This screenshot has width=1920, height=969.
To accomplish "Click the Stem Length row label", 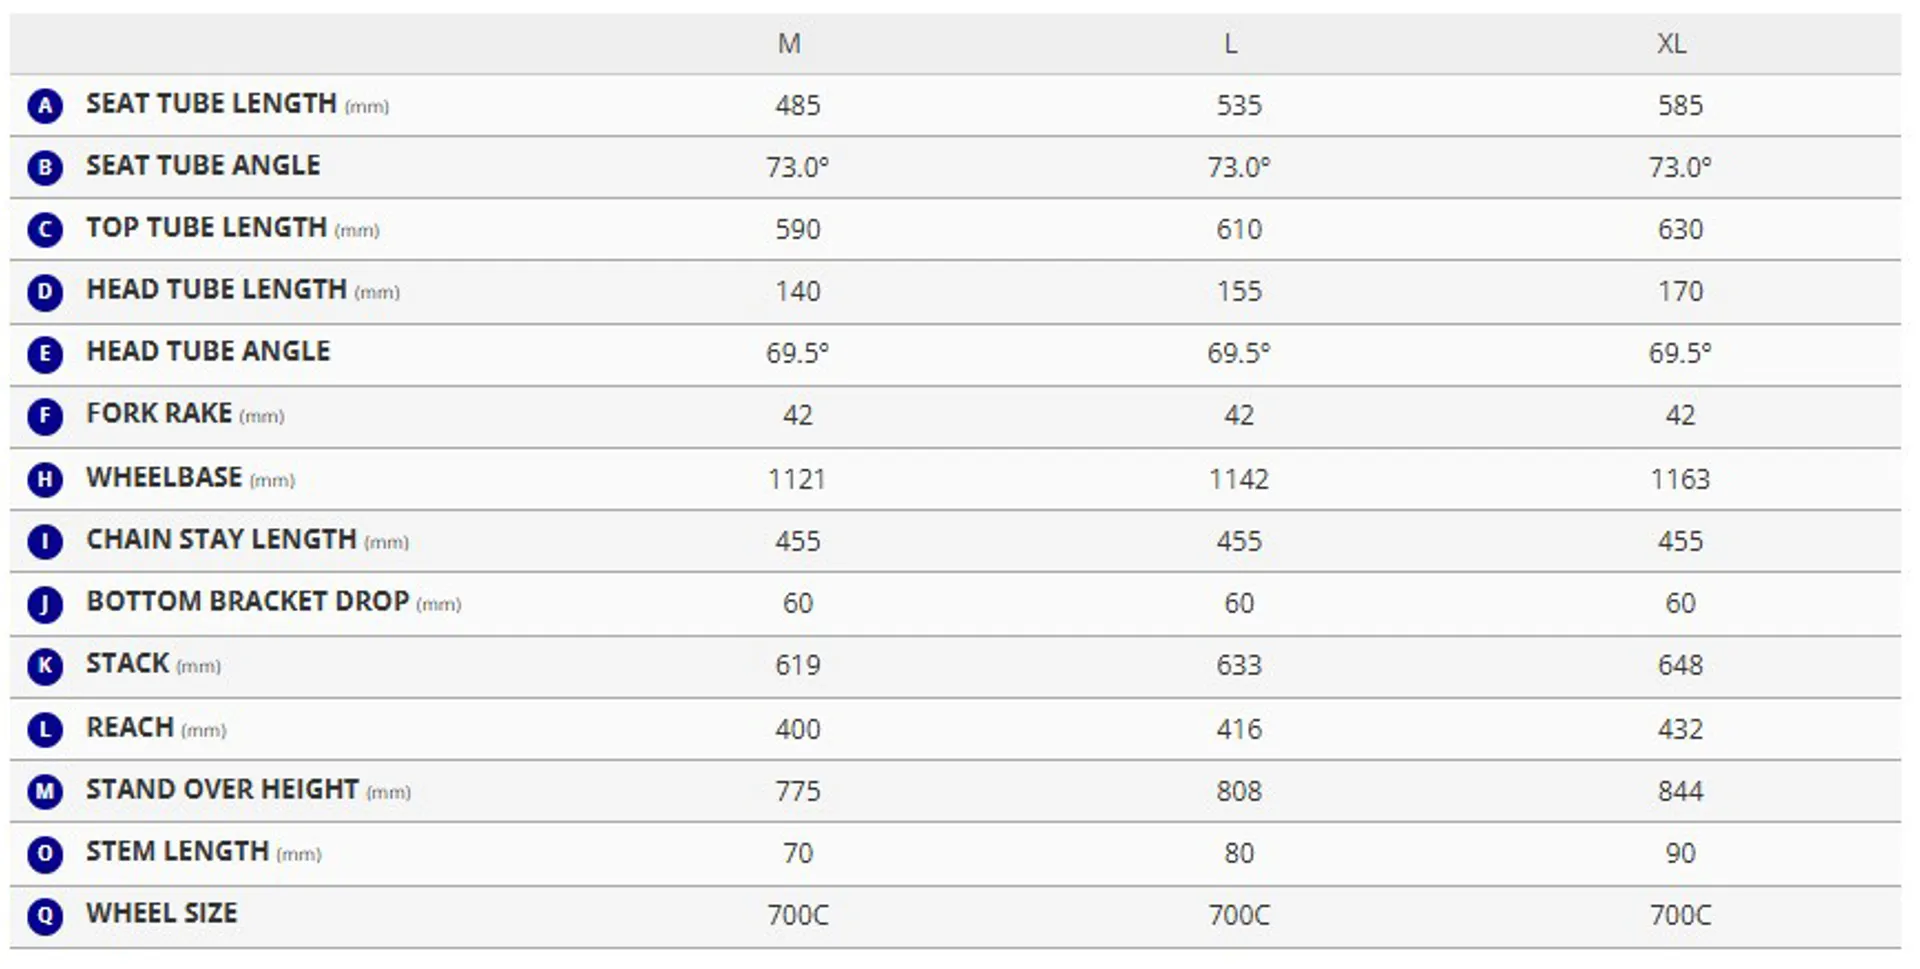I will tap(177, 852).
